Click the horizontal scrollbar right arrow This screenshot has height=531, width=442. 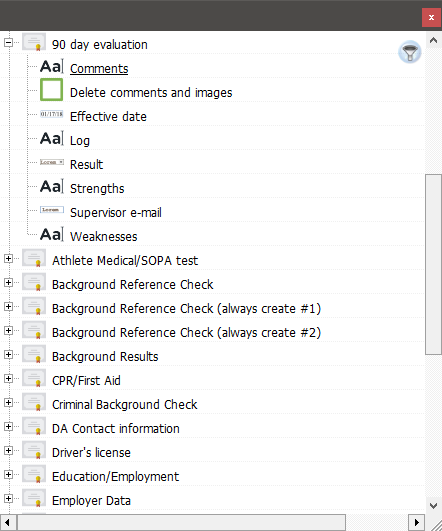(416, 522)
